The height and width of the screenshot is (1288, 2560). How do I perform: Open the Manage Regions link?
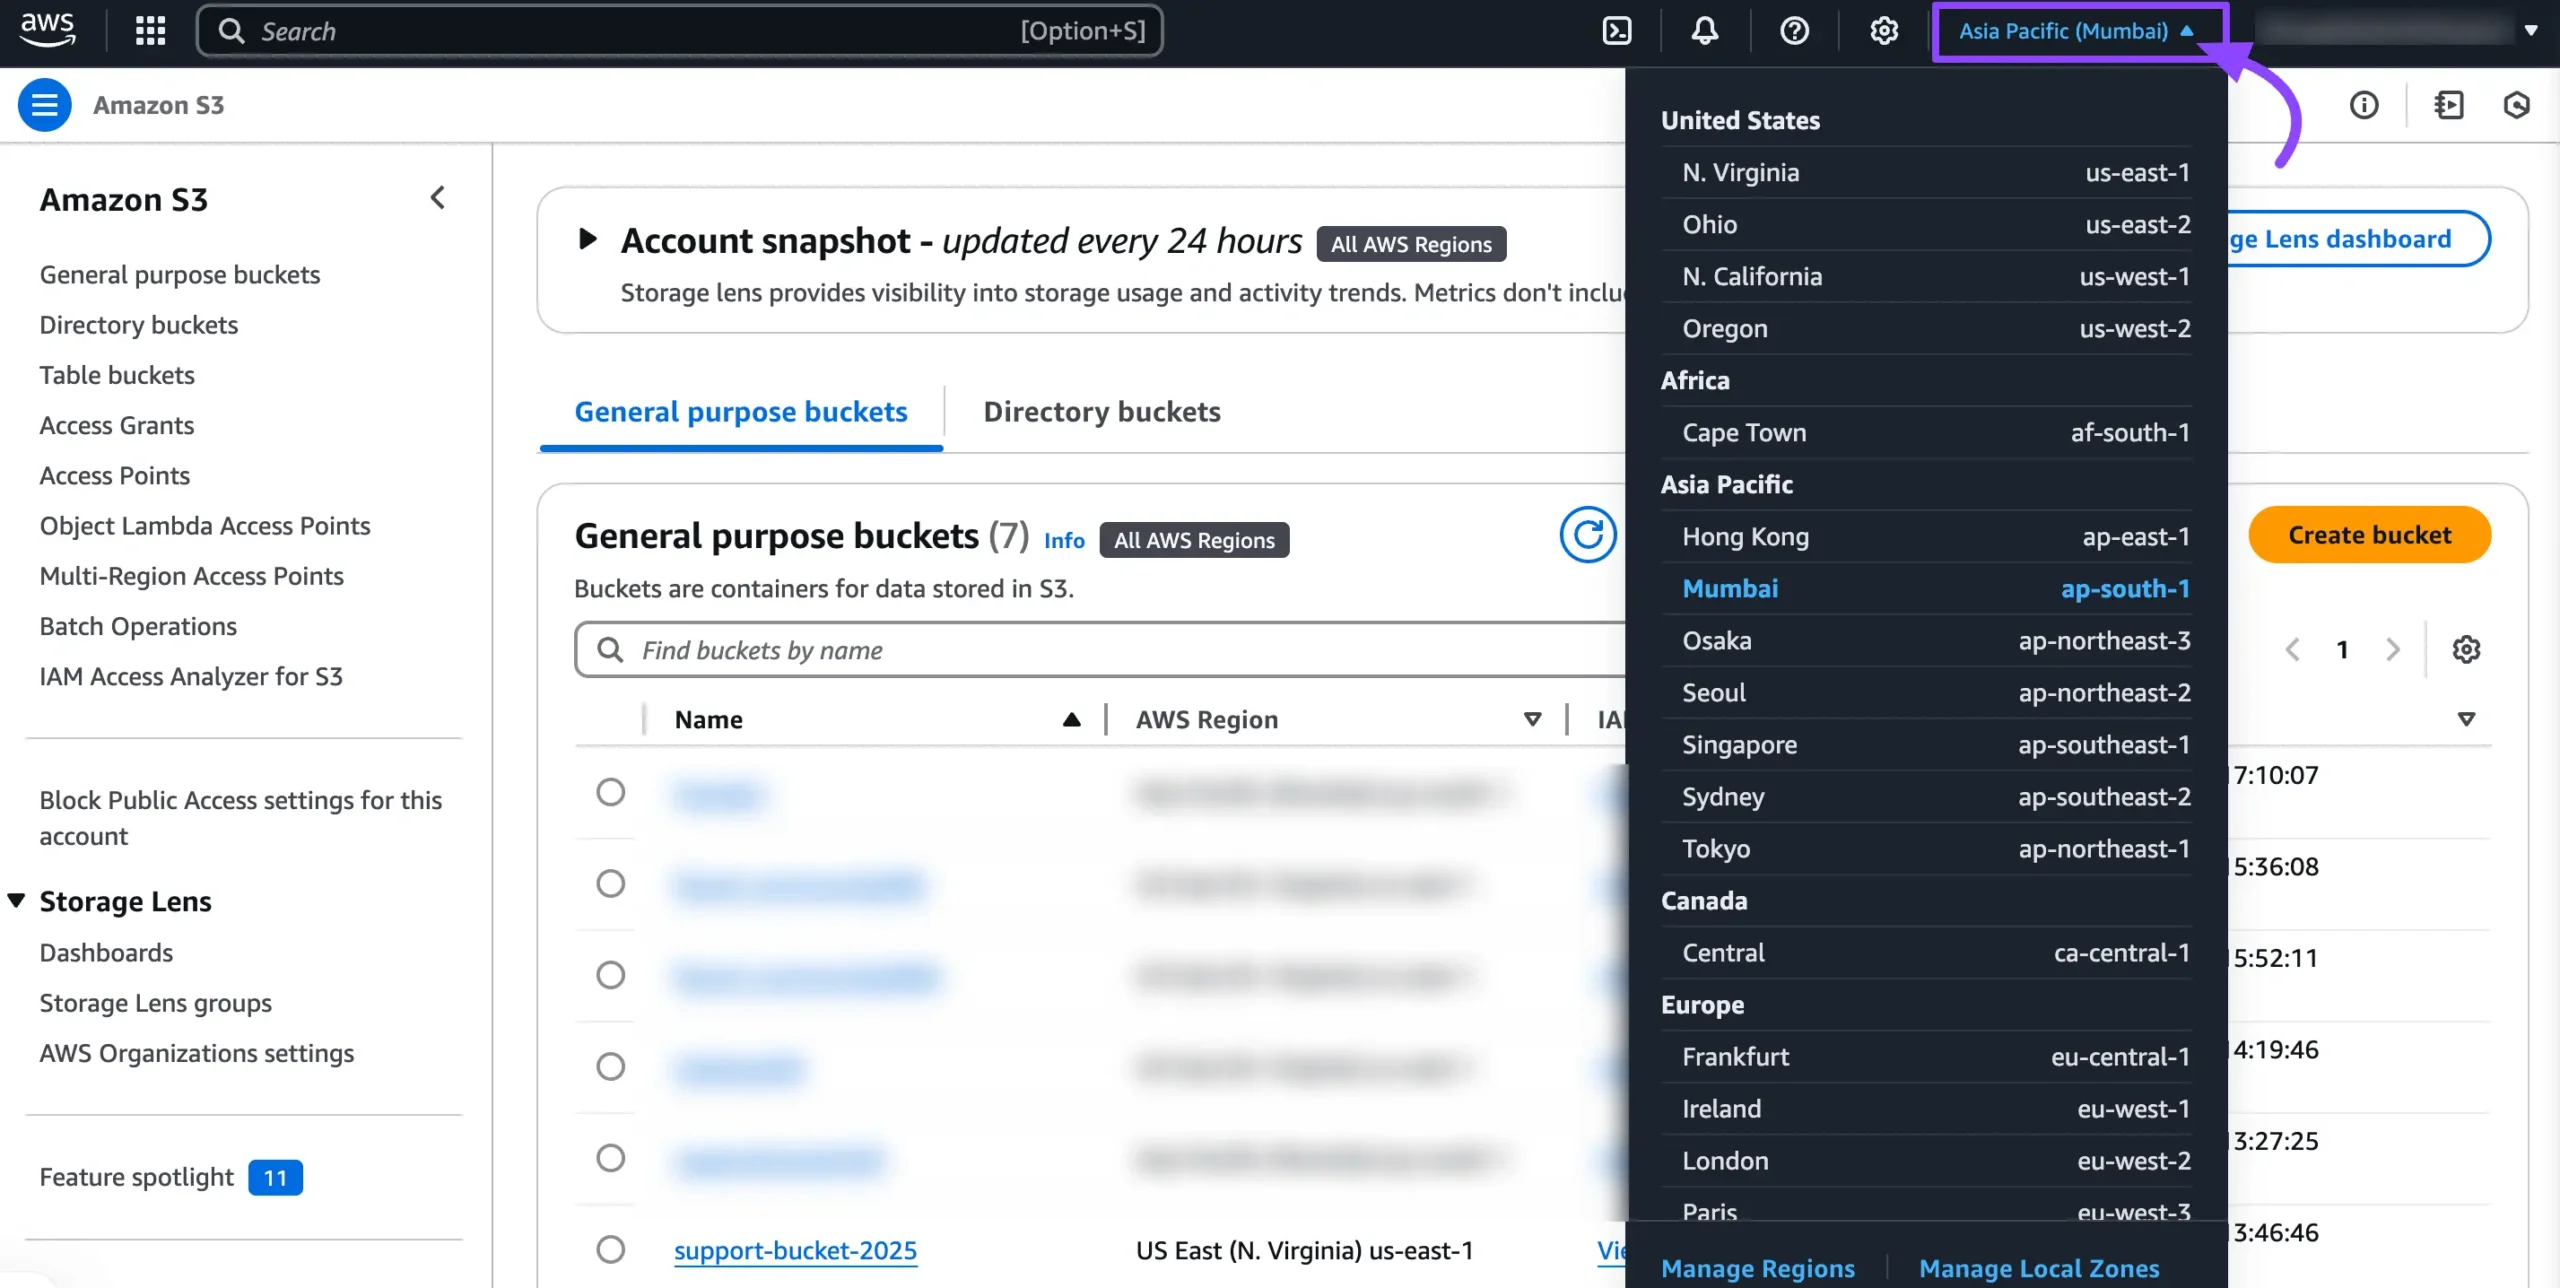pos(1757,1268)
